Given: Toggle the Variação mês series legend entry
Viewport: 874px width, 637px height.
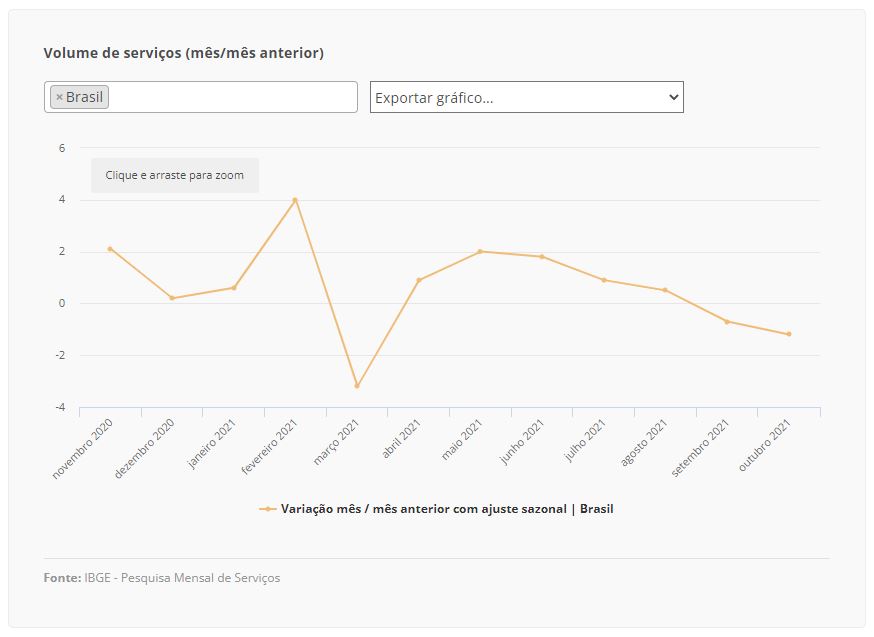Looking at the screenshot, I should pos(446,509).
